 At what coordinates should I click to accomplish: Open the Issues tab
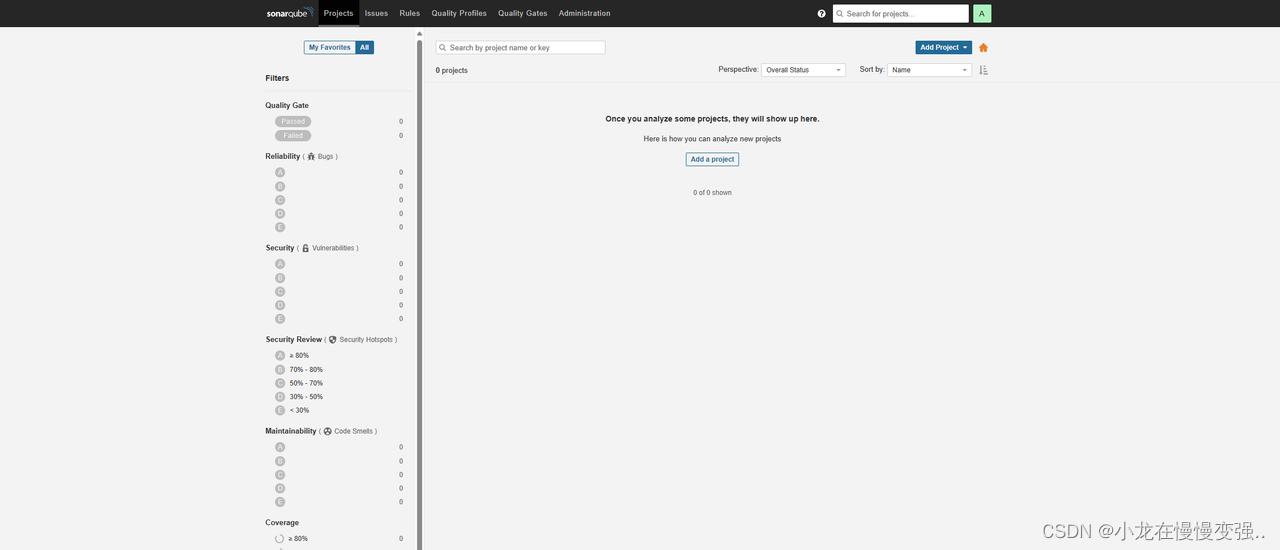point(376,13)
